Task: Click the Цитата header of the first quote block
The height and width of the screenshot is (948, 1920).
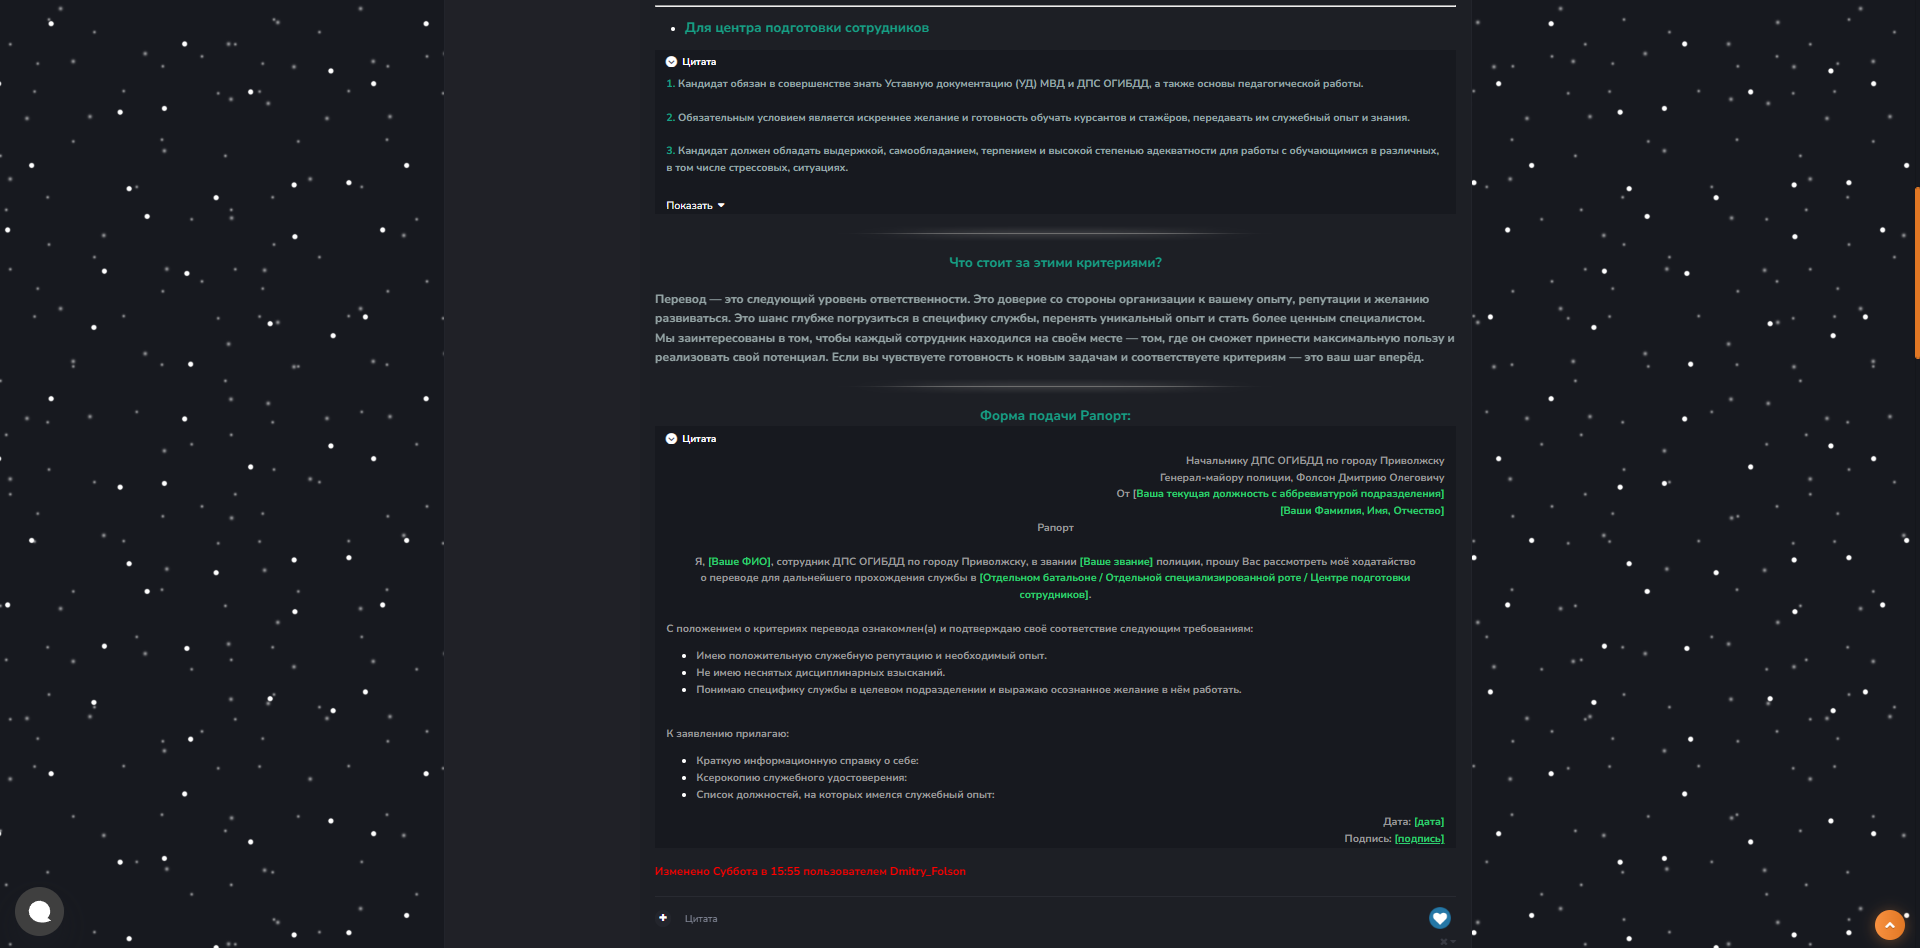Action: click(699, 62)
